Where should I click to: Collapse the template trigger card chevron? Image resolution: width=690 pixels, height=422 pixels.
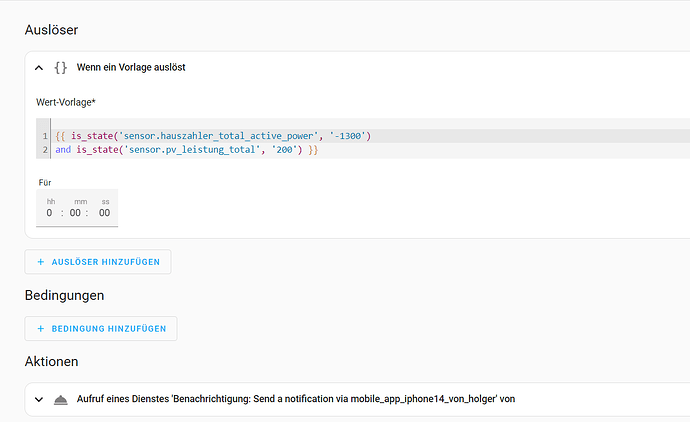tap(39, 68)
